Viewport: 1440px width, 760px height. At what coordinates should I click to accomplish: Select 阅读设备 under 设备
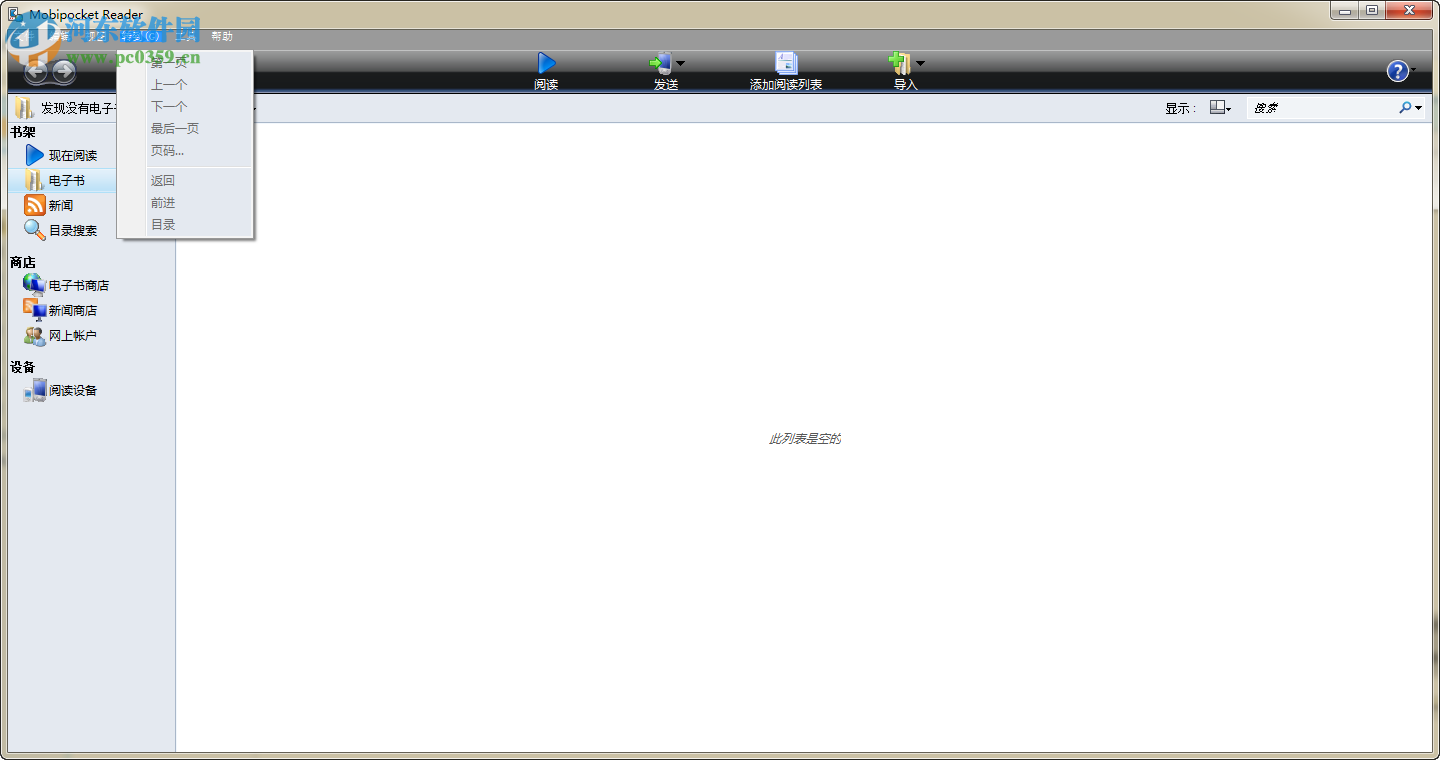click(x=61, y=390)
